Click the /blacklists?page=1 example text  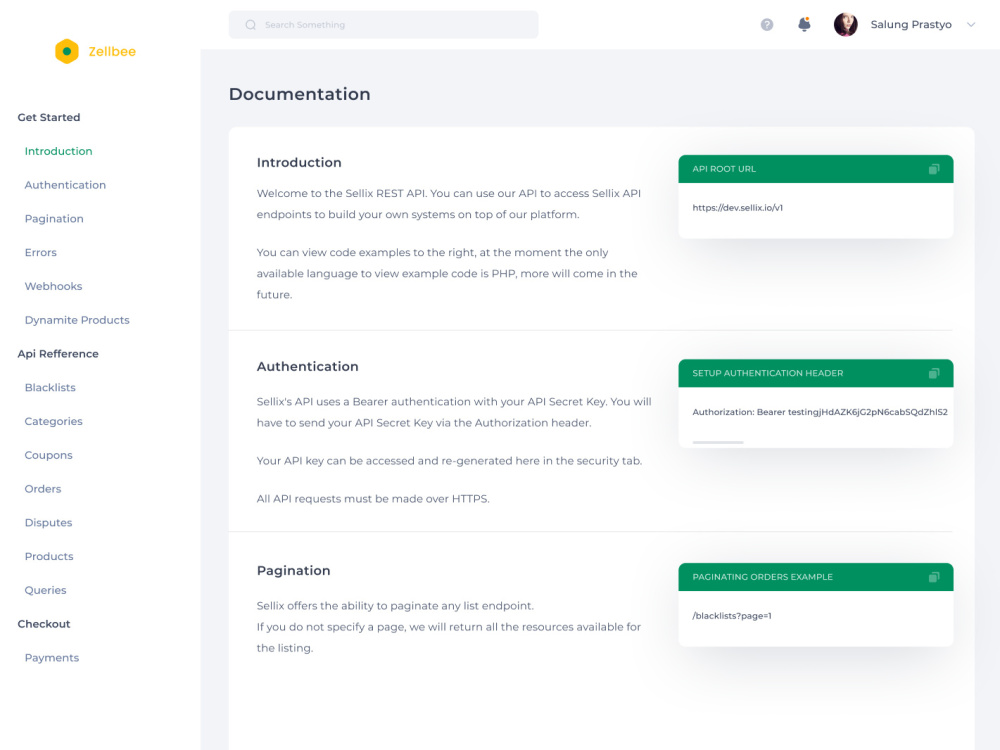pyautogui.click(x=732, y=616)
